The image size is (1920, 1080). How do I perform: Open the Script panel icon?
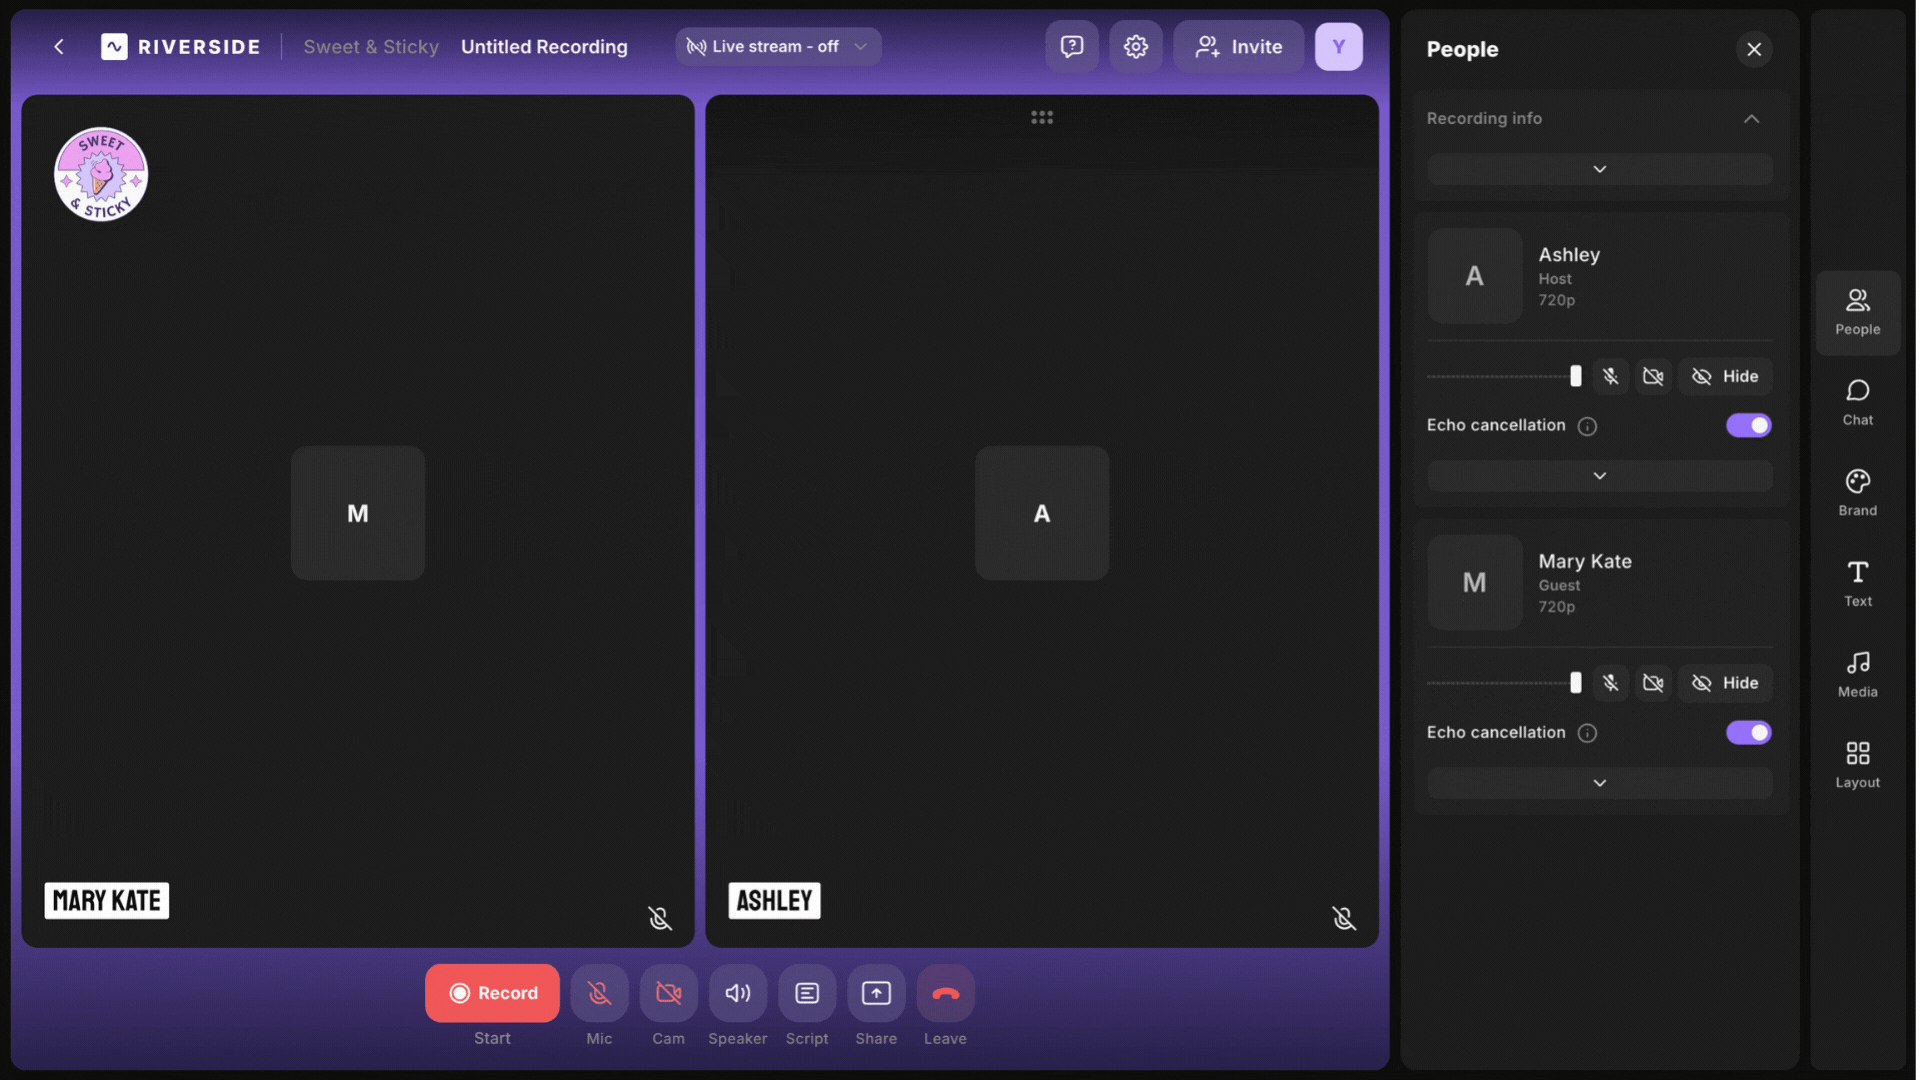pos(807,993)
